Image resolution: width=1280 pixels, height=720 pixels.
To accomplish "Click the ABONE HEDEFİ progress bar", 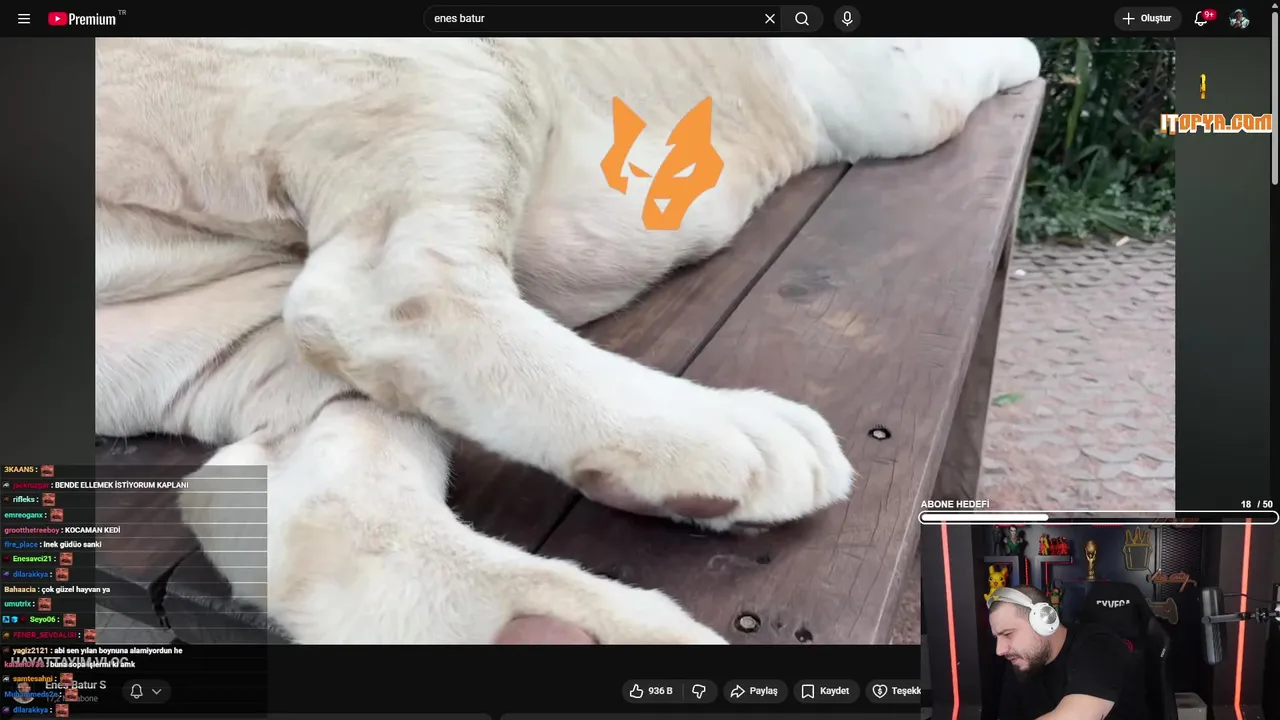I will coord(1099,518).
